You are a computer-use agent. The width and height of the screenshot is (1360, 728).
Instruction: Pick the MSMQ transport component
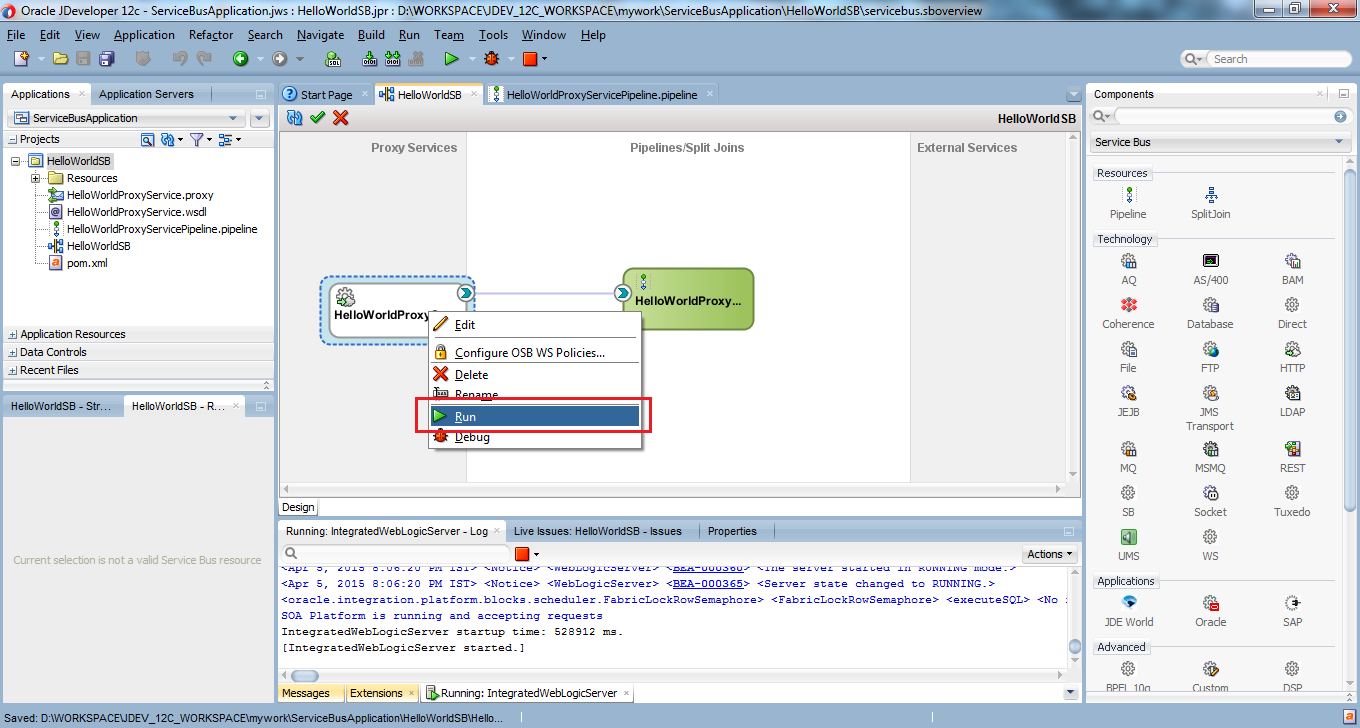[x=1210, y=457]
